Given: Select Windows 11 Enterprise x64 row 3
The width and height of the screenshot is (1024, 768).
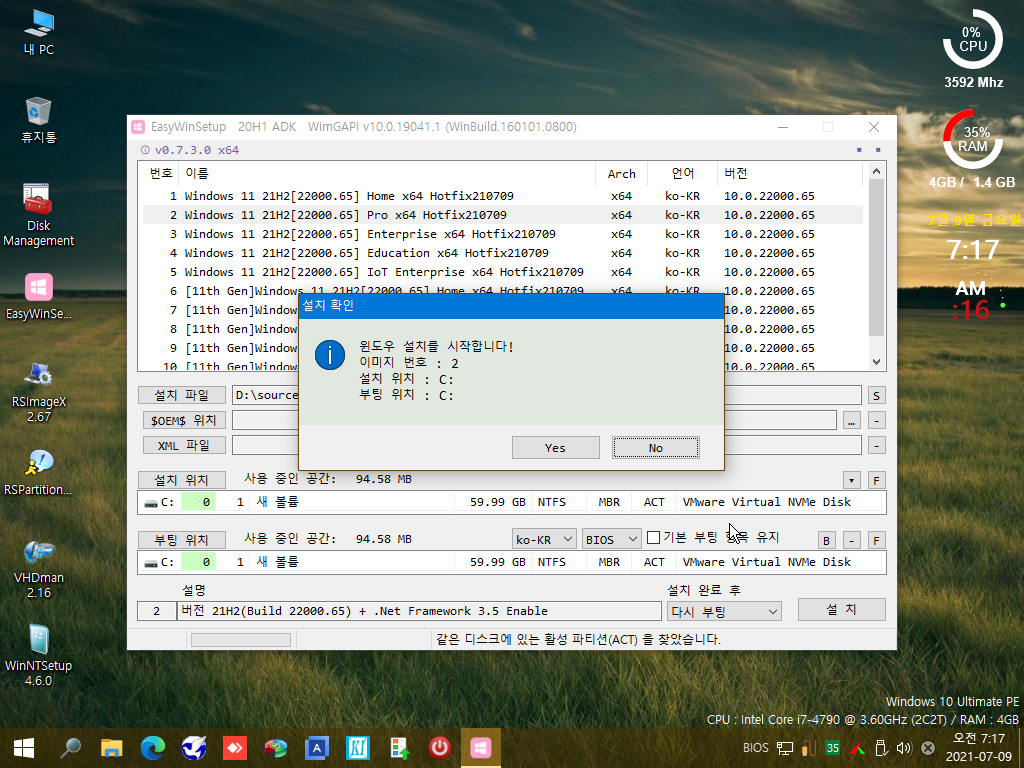Looking at the screenshot, I should (503, 234).
